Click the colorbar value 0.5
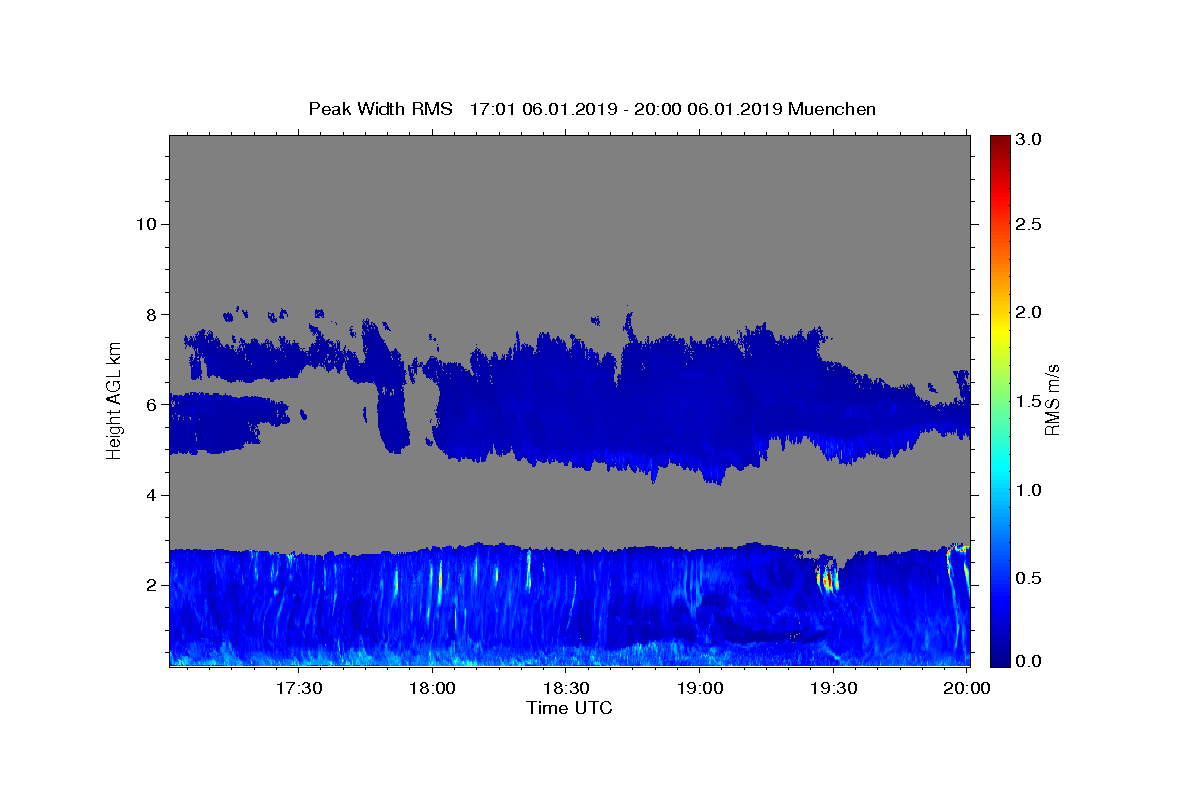 click(x=1029, y=578)
